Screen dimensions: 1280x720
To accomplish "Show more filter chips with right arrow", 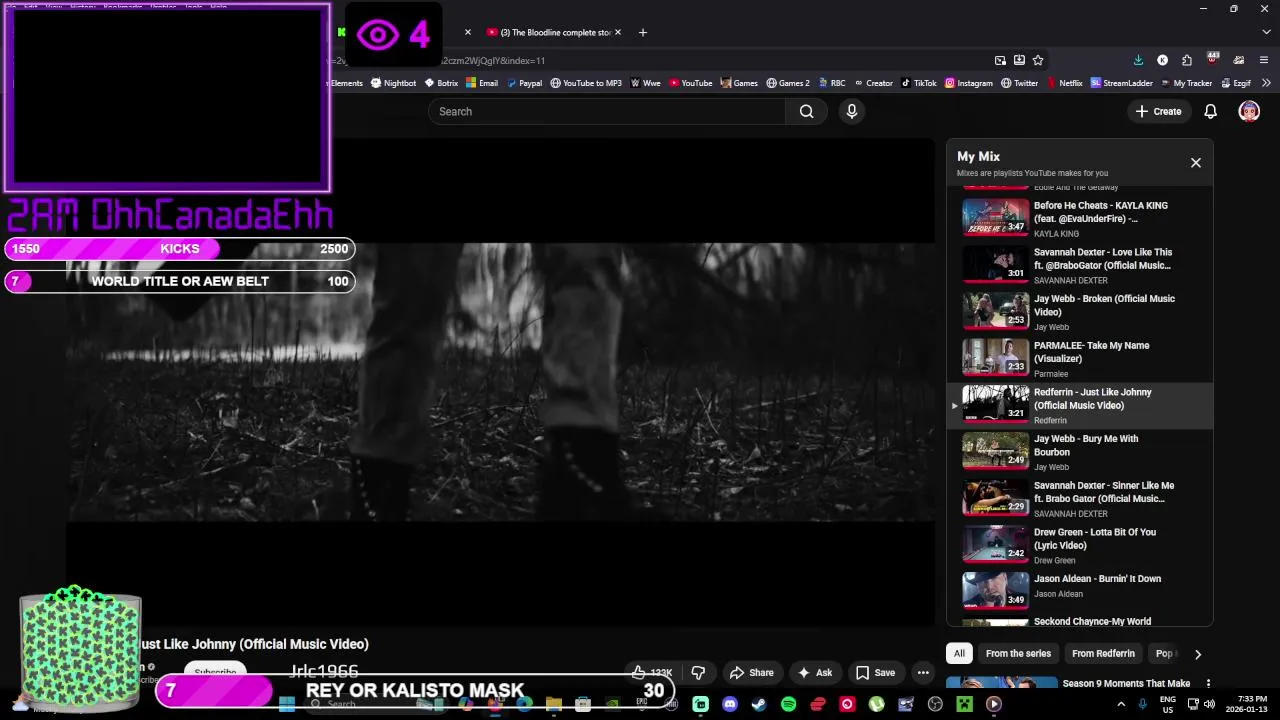I will tap(1197, 654).
